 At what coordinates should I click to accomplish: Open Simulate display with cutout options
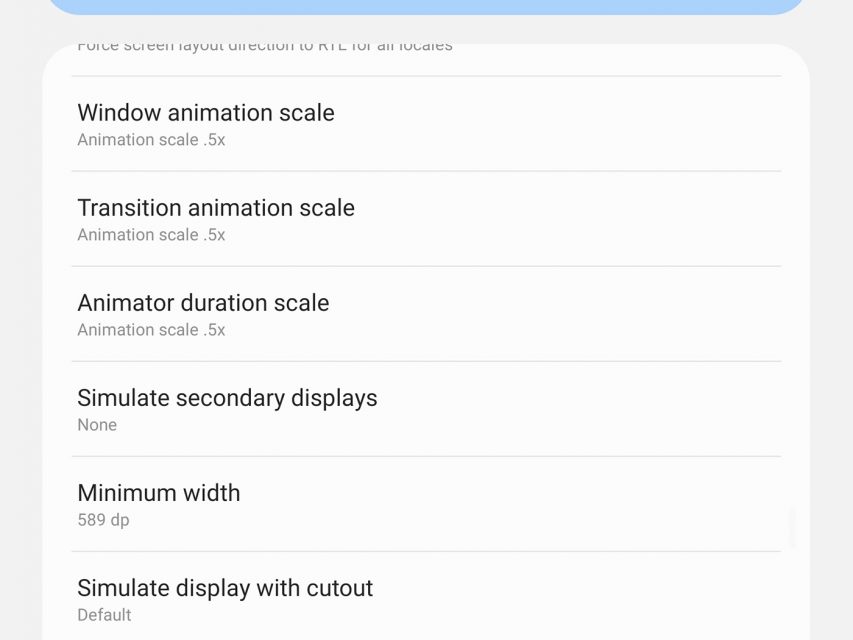tap(225, 588)
